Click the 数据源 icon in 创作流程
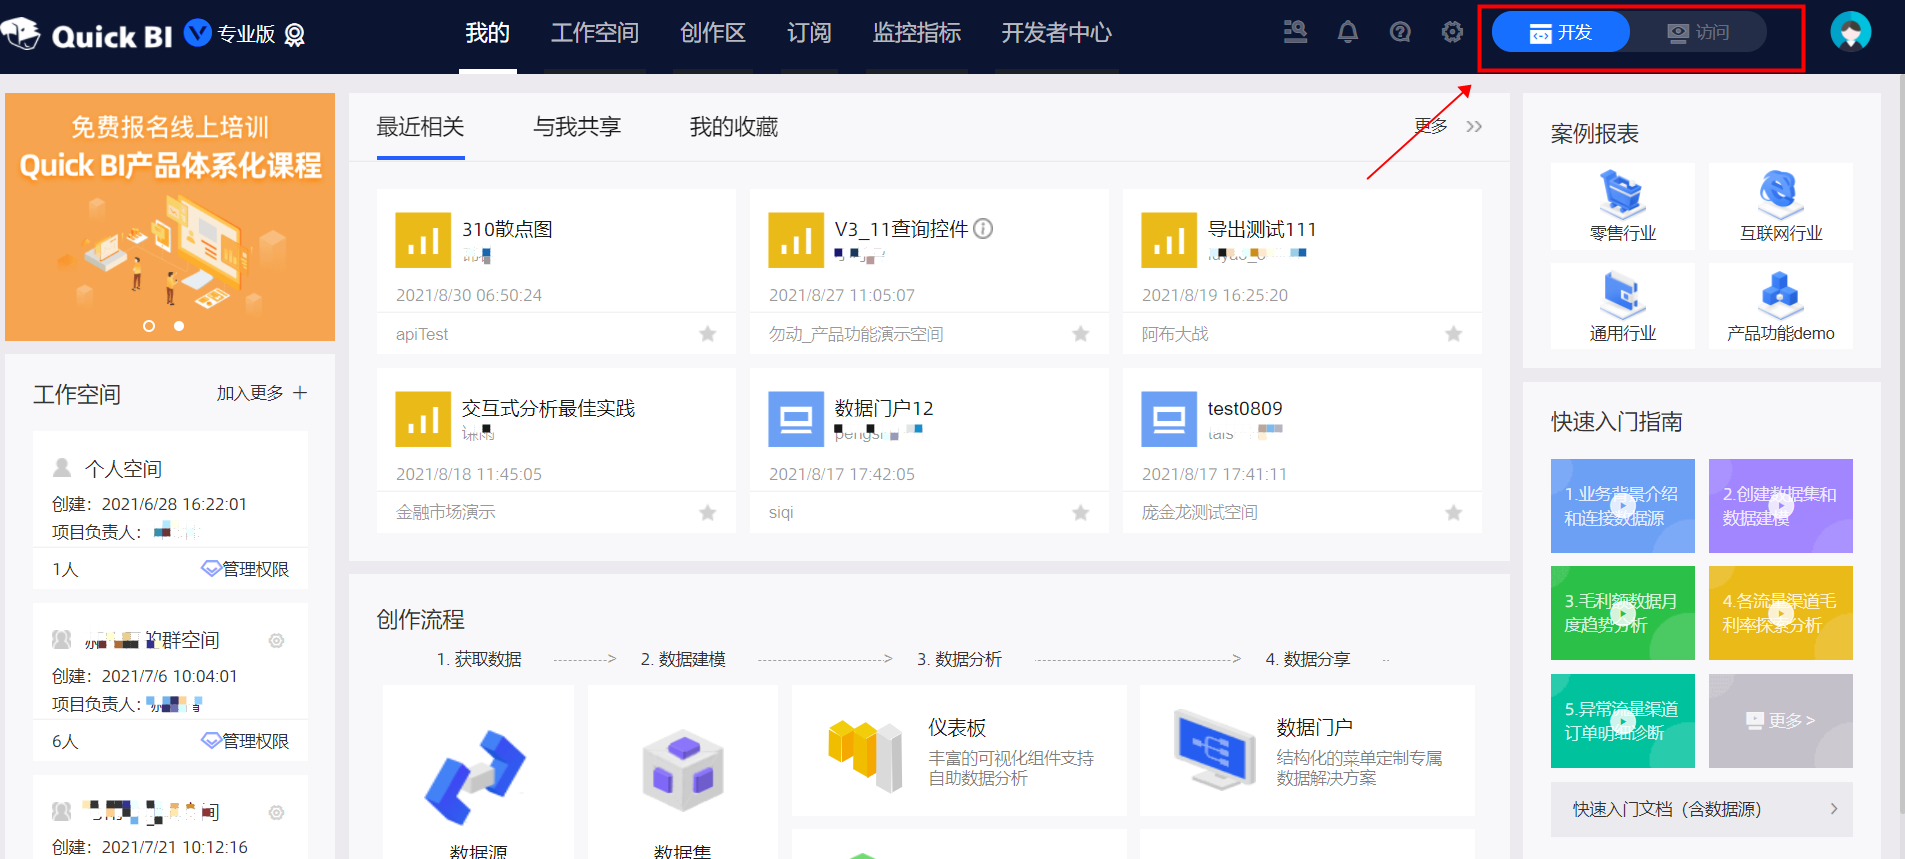The width and height of the screenshot is (1905, 859). click(x=477, y=777)
